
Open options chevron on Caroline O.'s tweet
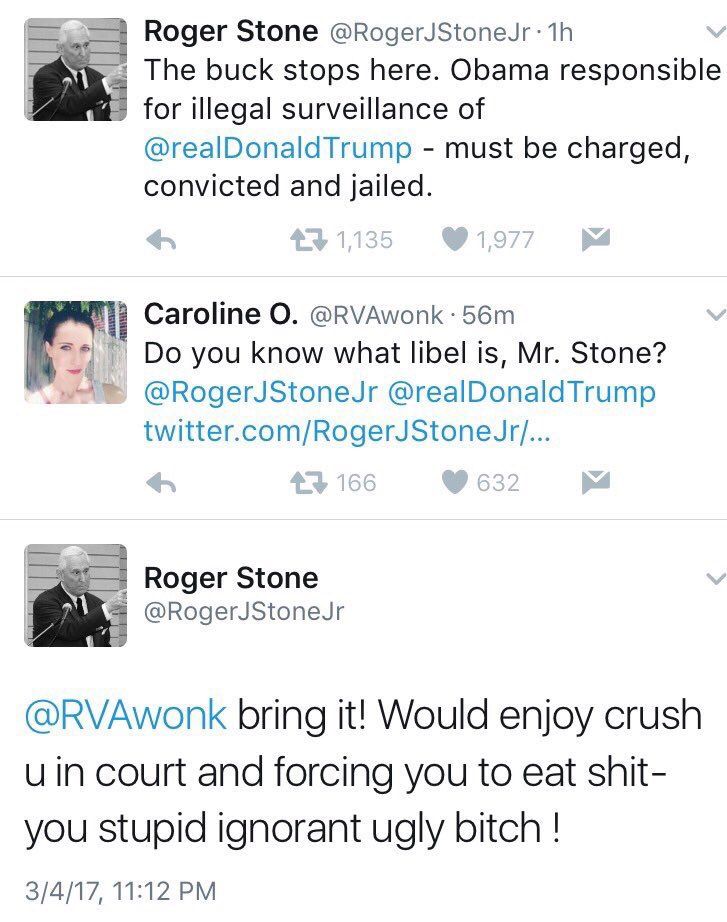[715, 315]
